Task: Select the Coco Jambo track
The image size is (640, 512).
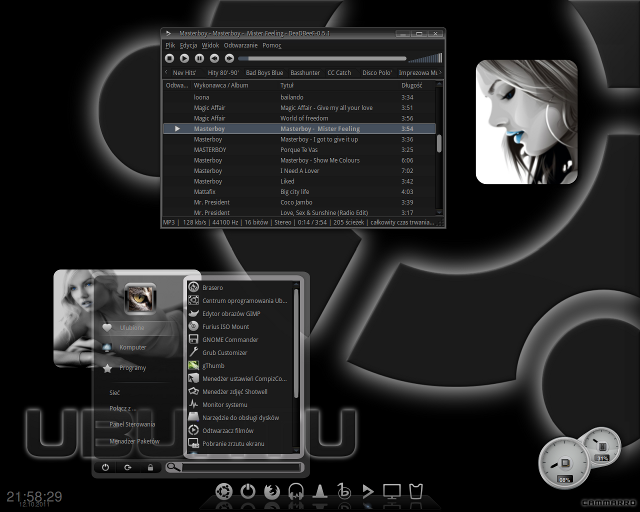Action: pyautogui.click(x=299, y=202)
